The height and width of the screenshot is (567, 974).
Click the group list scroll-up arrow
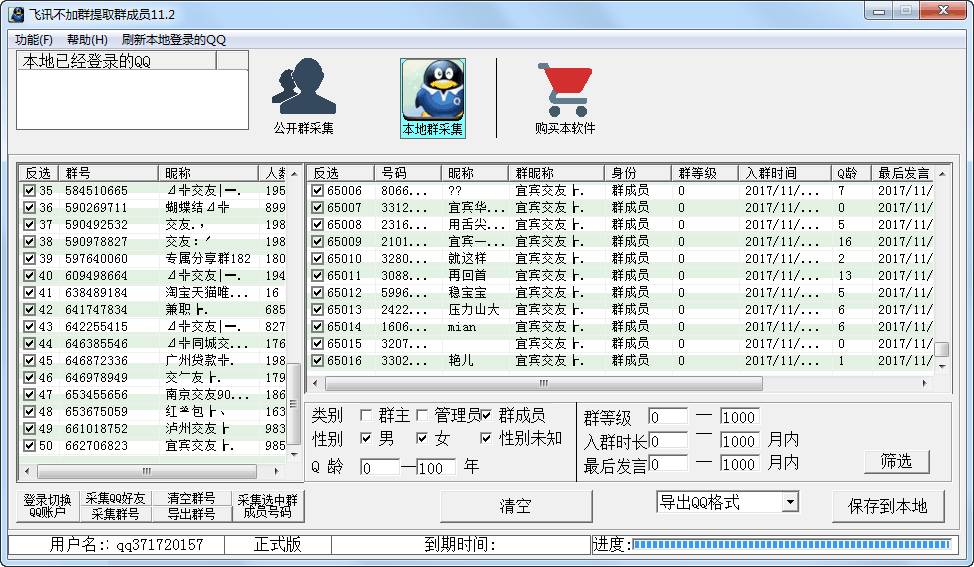pyautogui.click(x=294, y=173)
